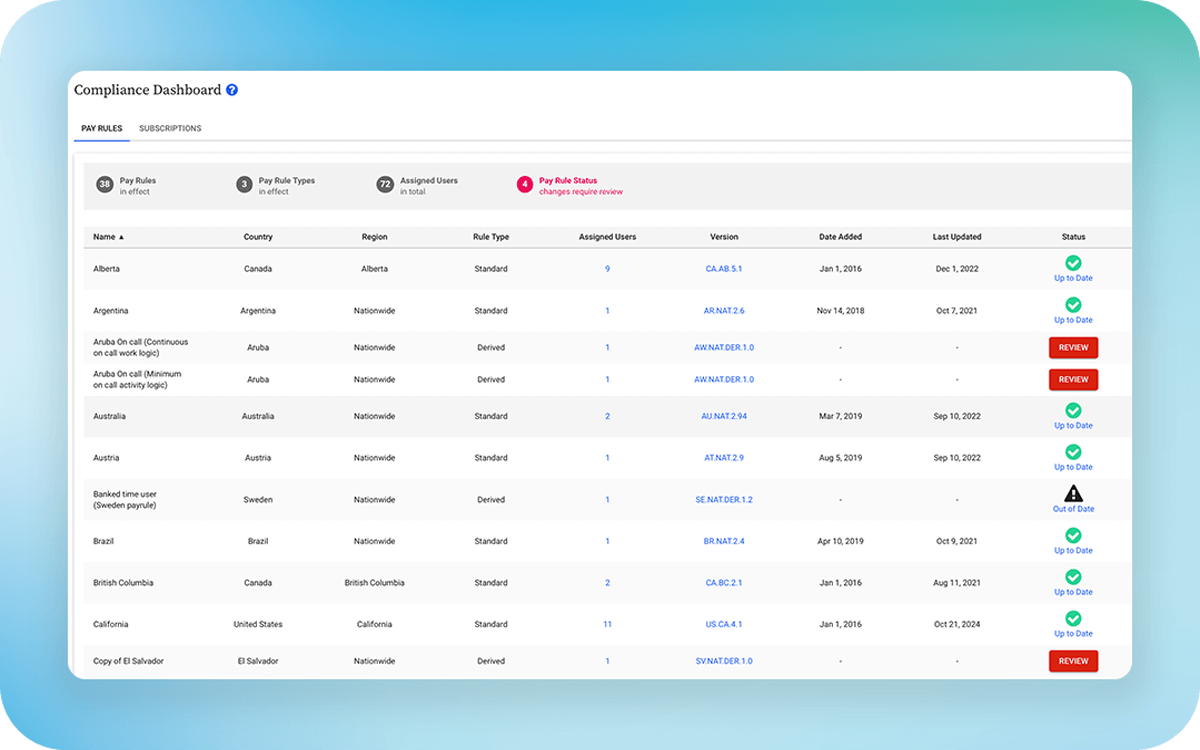The width and height of the screenshot is (1200, 750).
Task: Click the Status column header
Action: 1073,237
